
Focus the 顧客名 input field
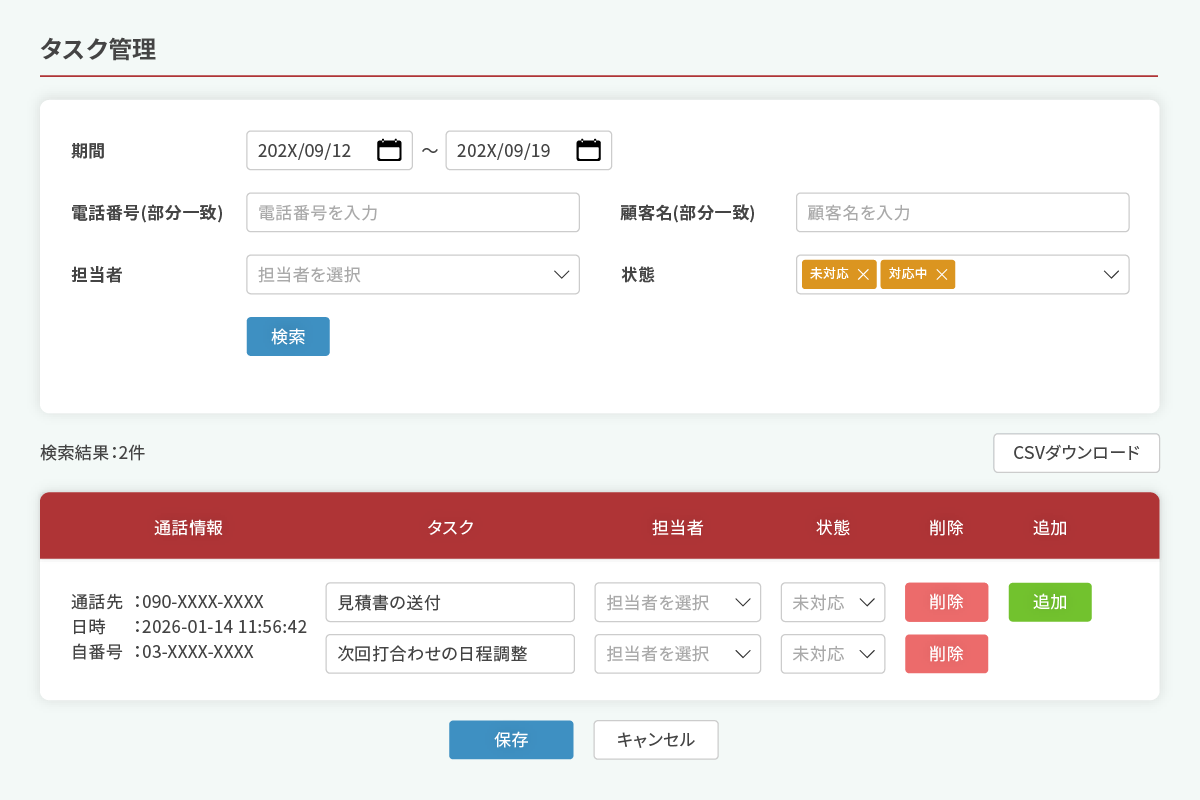coord(962,213)
